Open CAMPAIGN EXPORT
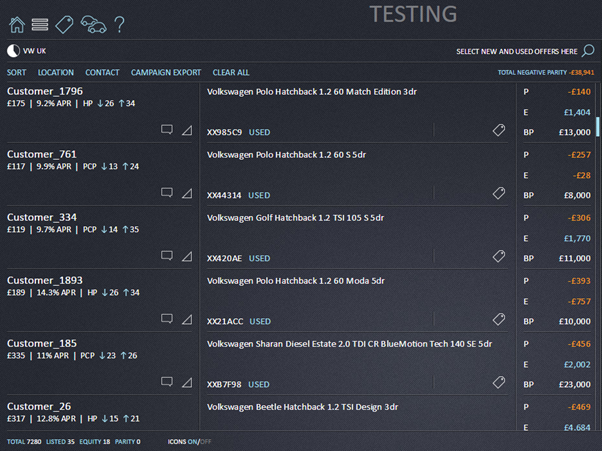 (x=166, y=73)
